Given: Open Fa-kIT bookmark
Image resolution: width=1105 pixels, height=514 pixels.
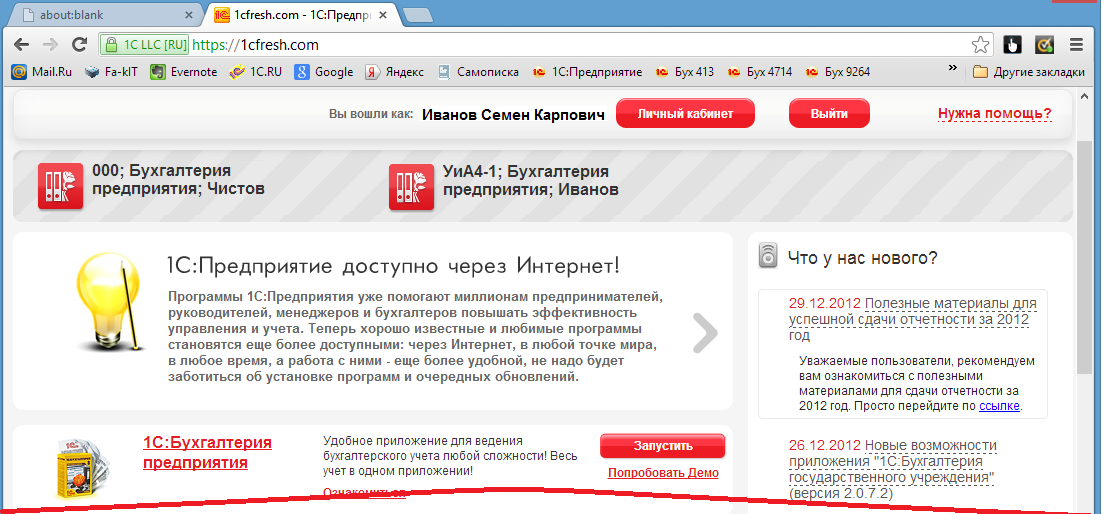Looking at the screenshot, I should click(111, 72).
